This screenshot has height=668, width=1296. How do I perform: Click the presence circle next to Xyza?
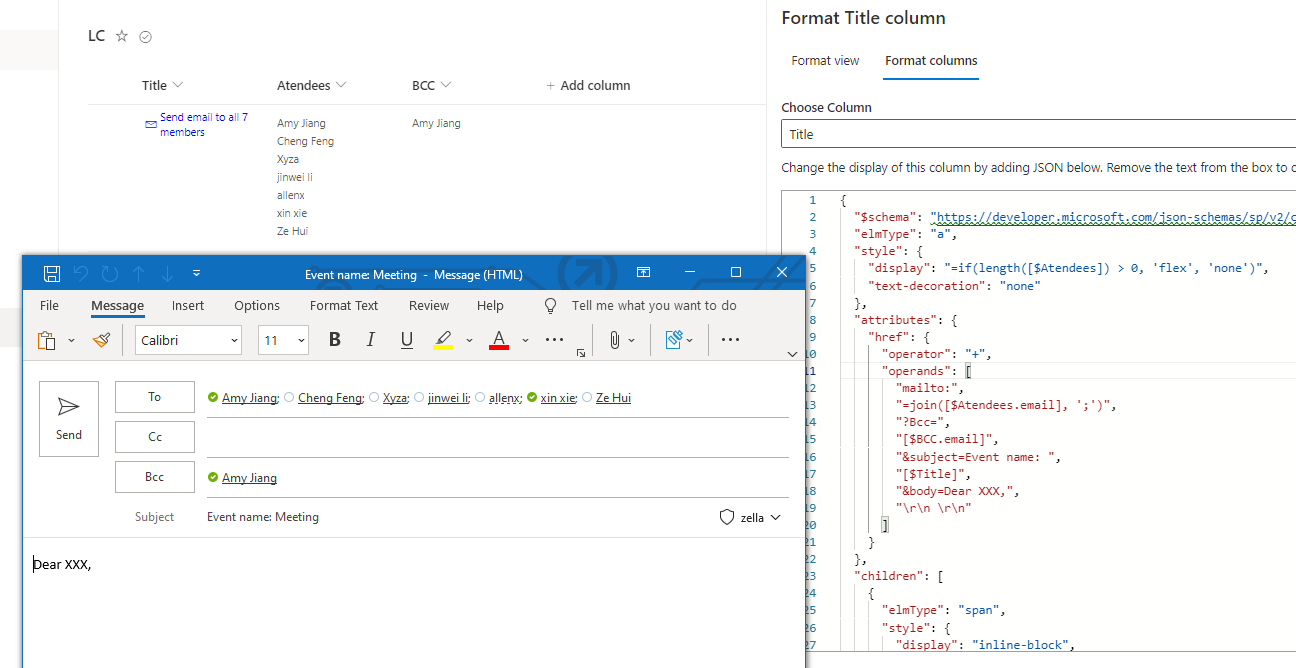pos(374,397)
